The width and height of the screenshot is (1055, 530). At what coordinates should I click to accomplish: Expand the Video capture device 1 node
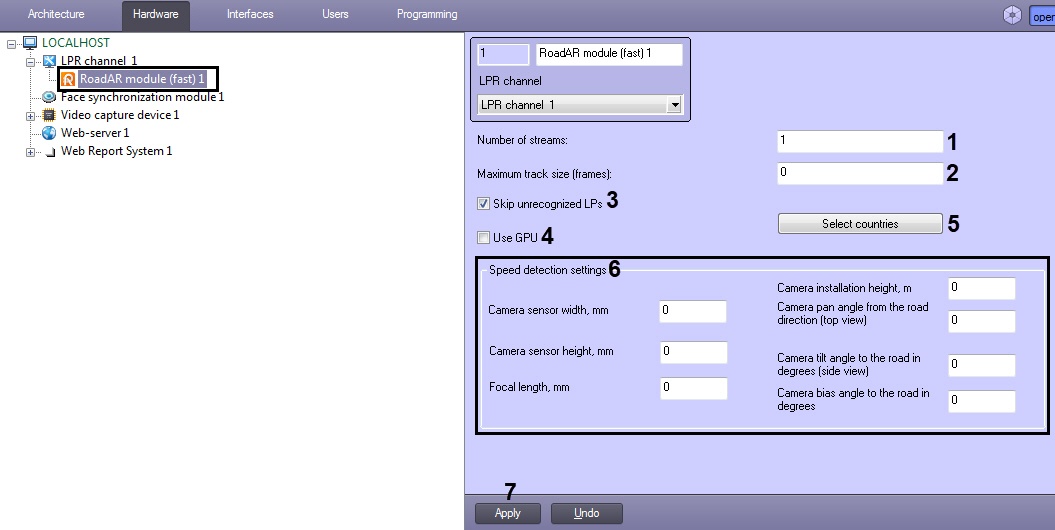coord(30,116)
